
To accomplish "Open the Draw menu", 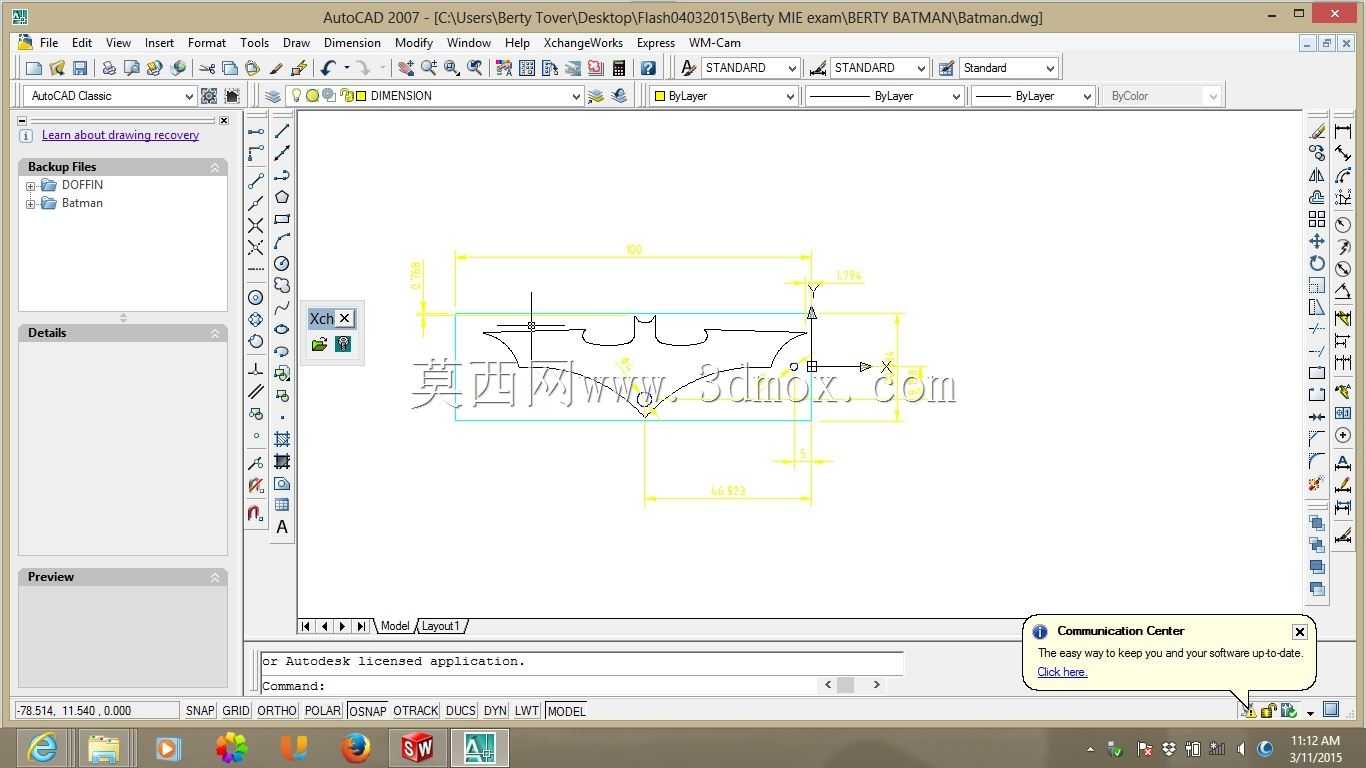I will point(296,43).
